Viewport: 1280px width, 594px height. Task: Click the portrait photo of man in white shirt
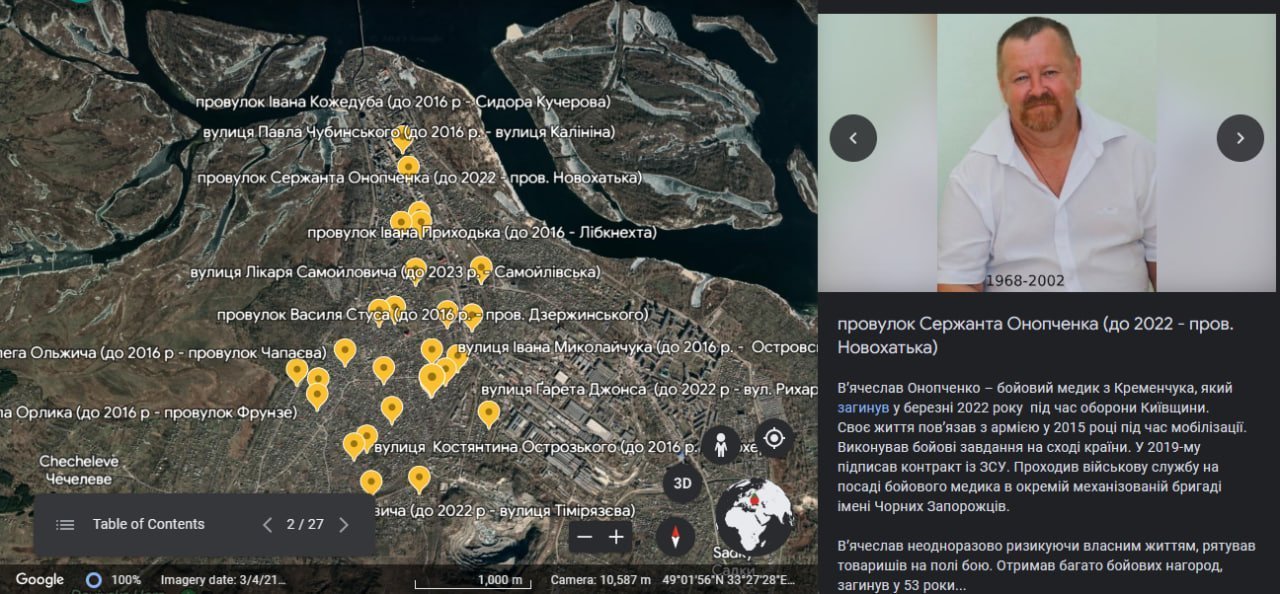click(x=1046, y=150)
